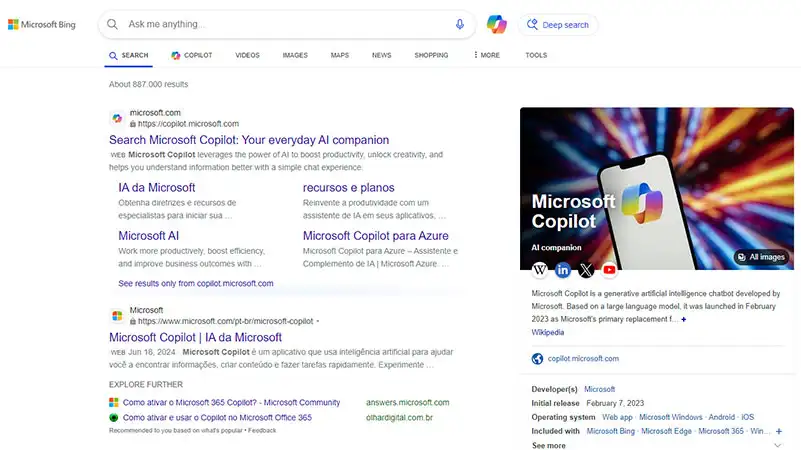Screen dimensions: 801x450
Task: Click the Deep search button
Action: [x=558, y=25]
